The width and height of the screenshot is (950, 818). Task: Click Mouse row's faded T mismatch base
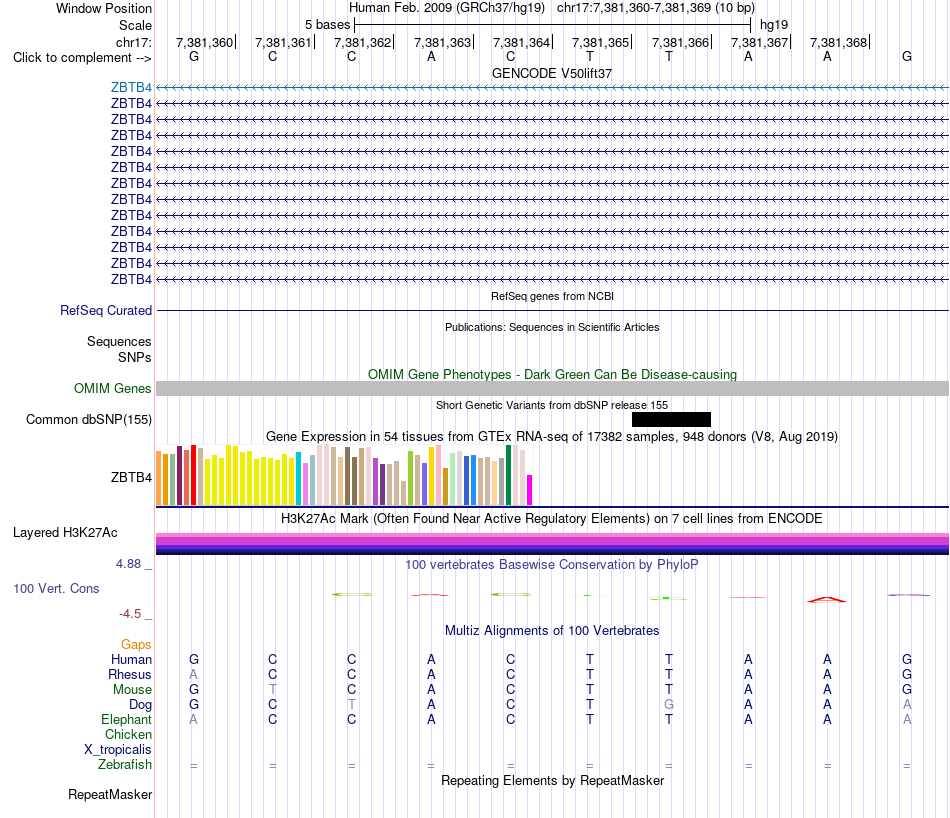tap(273, 690)
